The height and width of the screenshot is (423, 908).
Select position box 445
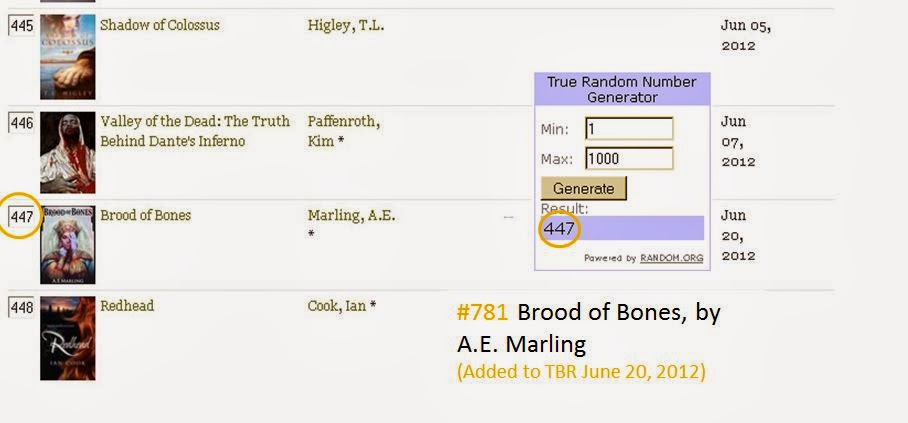coord(21,26)
